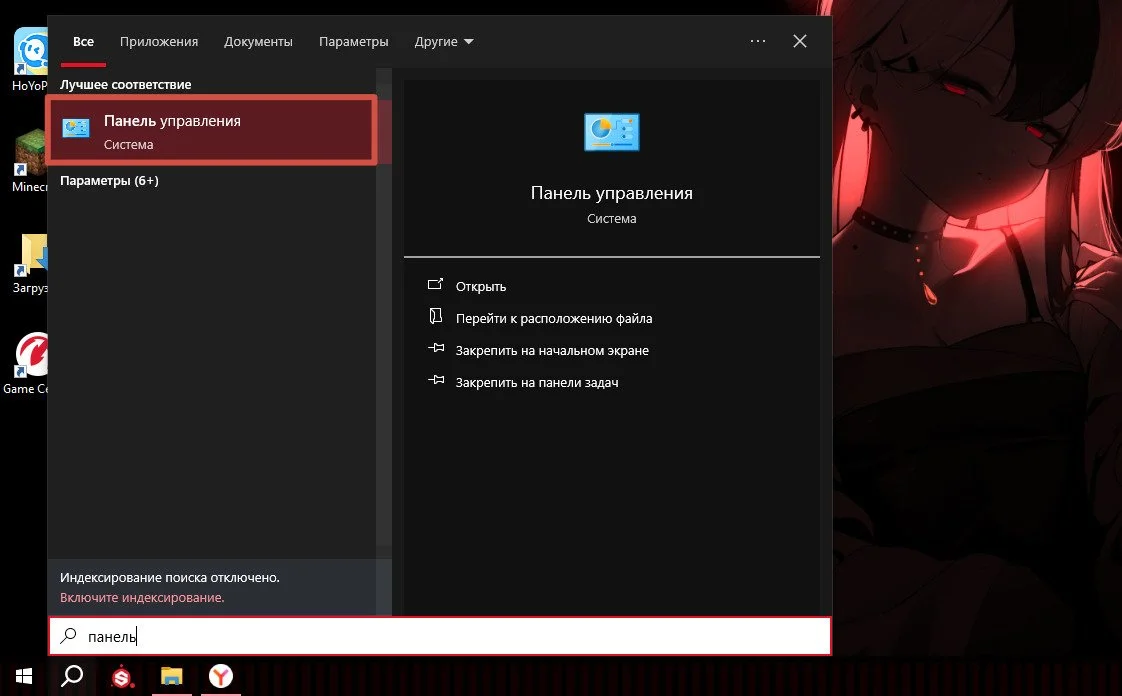Expand the Другие dropdown filter
The height and width of the screenshot is (696, 1122).
click(444, 41)
